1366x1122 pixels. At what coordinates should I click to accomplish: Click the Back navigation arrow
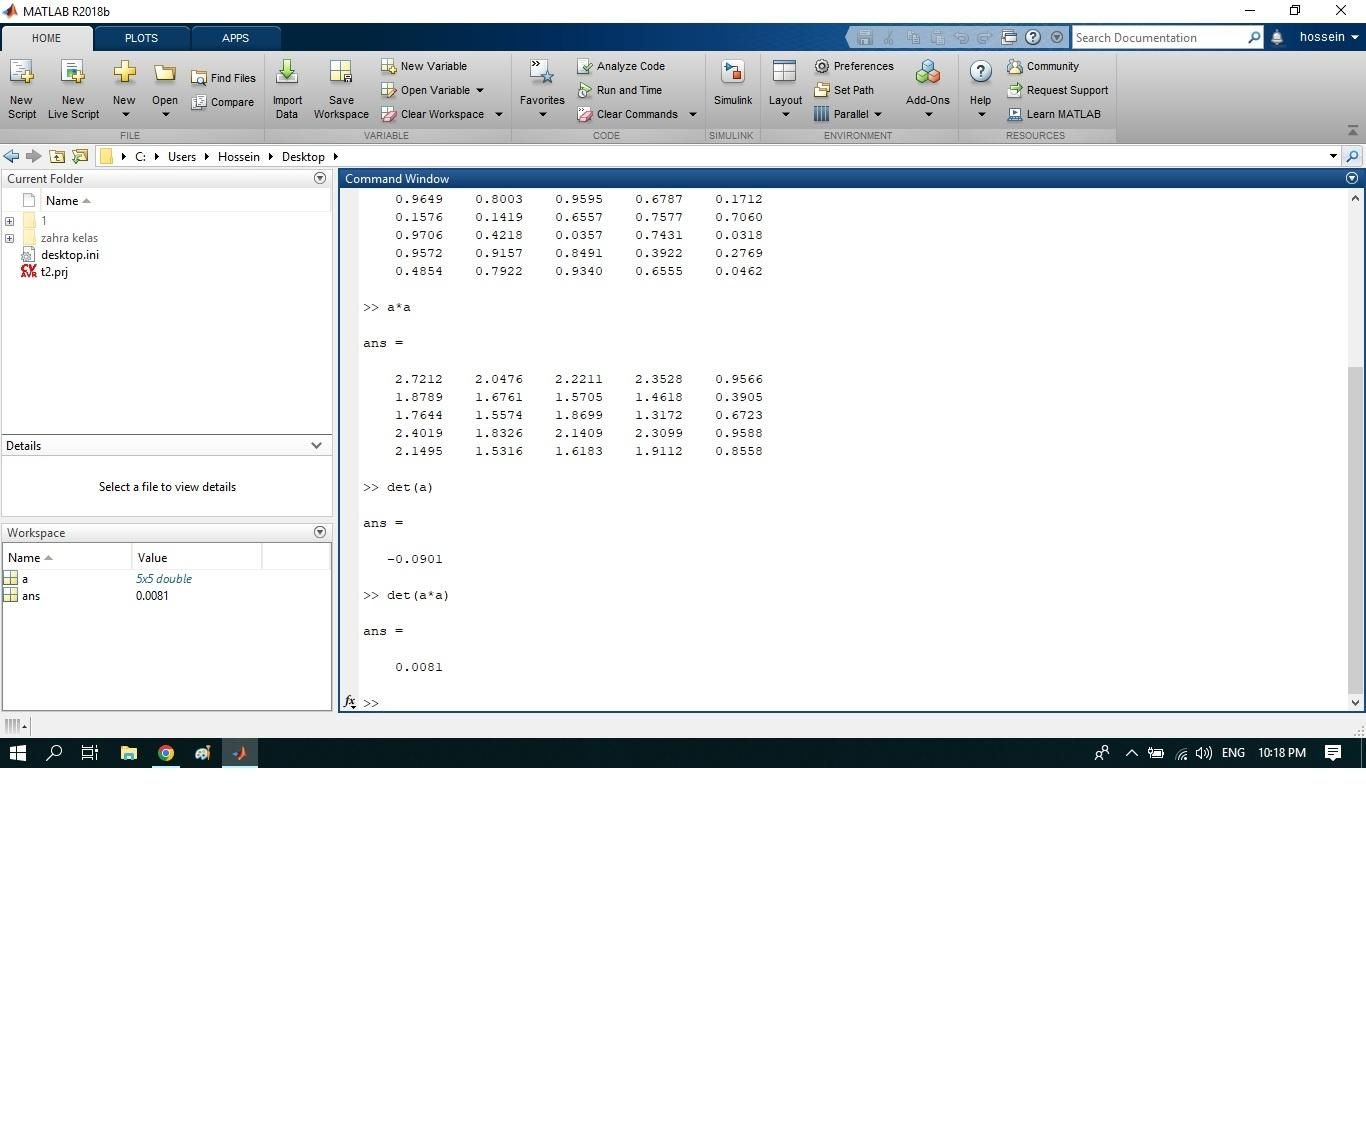point(11,156)
